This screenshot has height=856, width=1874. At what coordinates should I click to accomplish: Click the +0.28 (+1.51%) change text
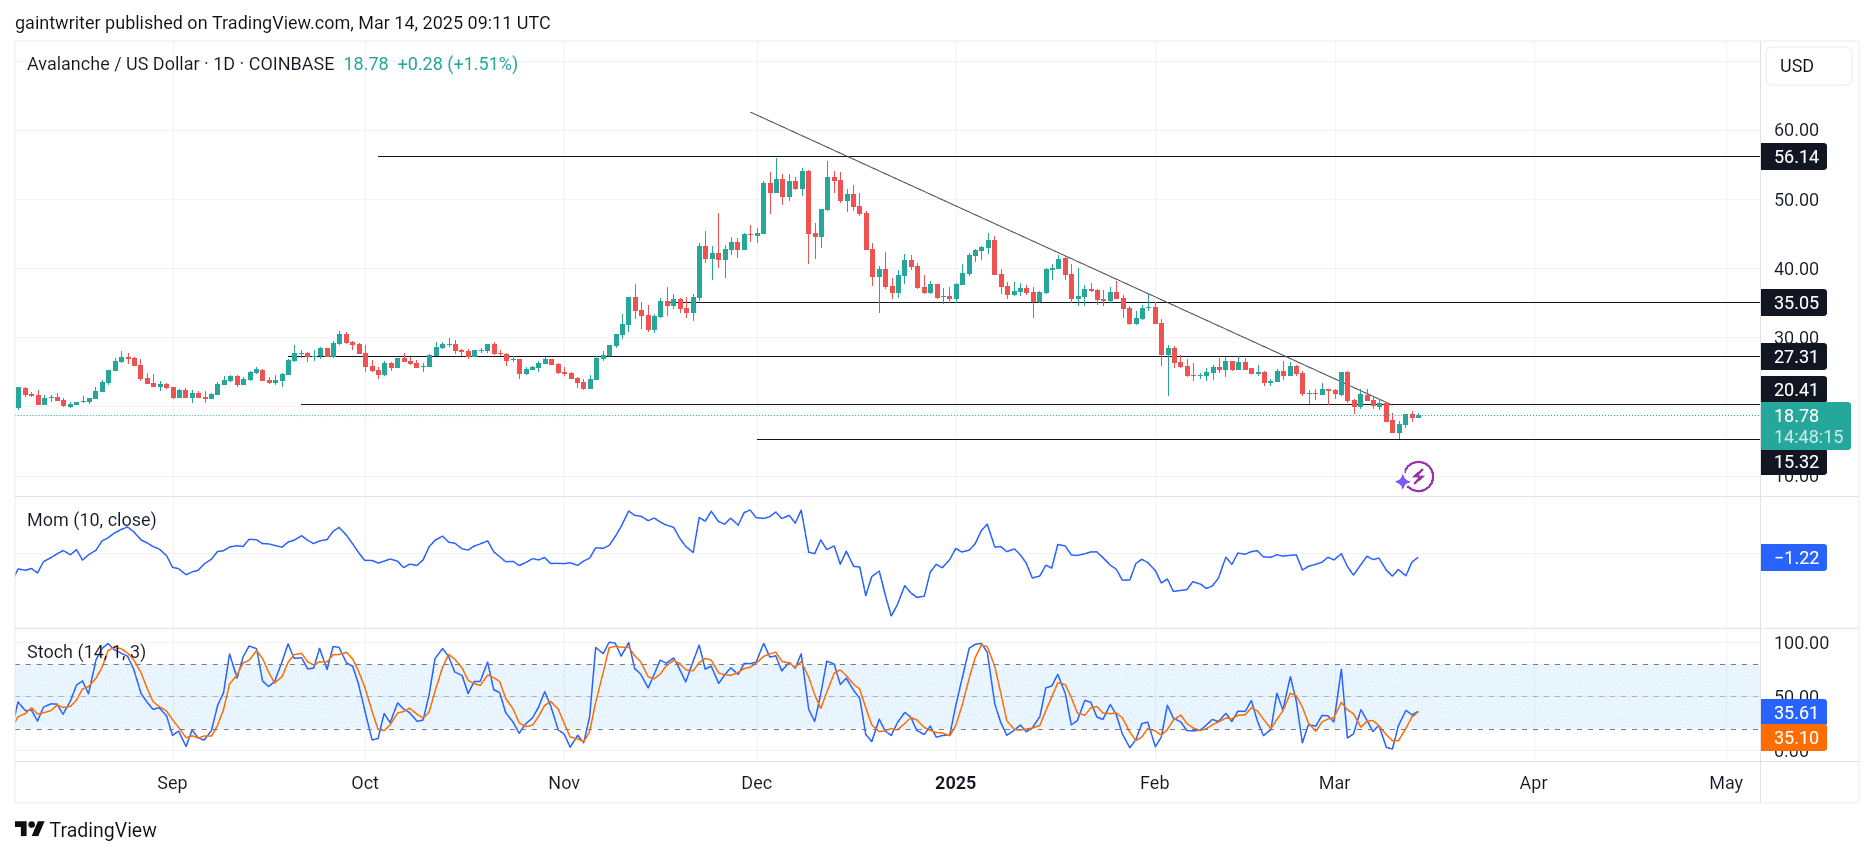point(458,64)
